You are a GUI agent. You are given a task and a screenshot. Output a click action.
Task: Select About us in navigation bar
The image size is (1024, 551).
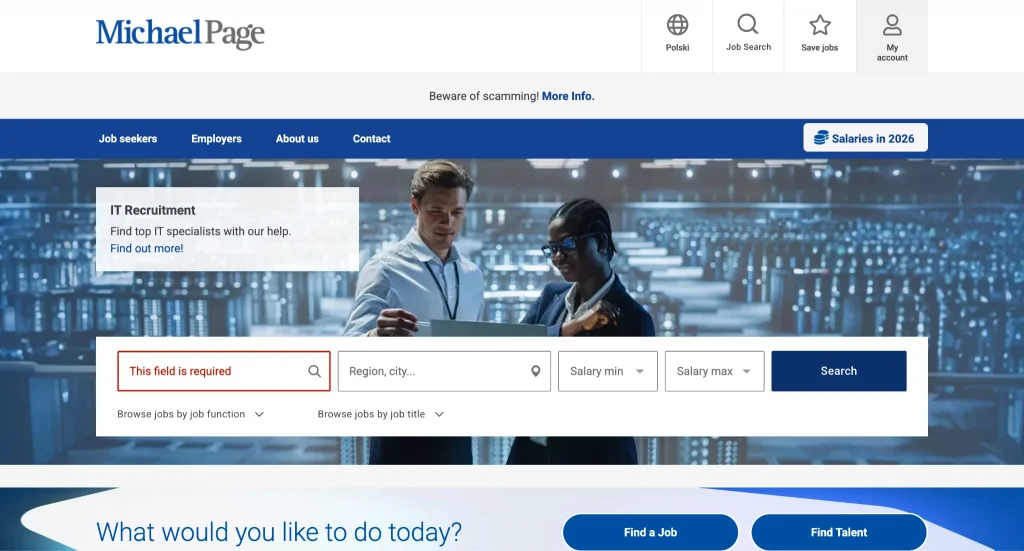297,139
